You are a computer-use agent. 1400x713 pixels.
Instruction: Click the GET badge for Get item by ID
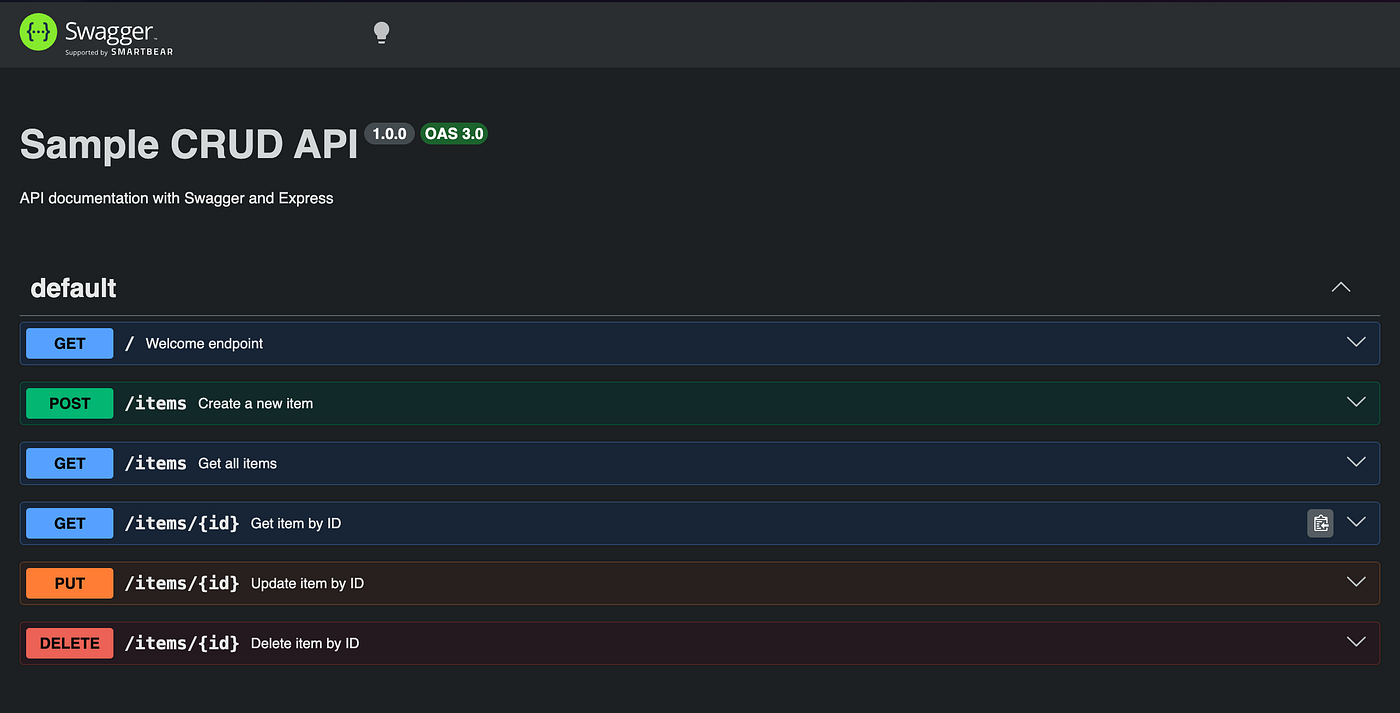(70, 523)
